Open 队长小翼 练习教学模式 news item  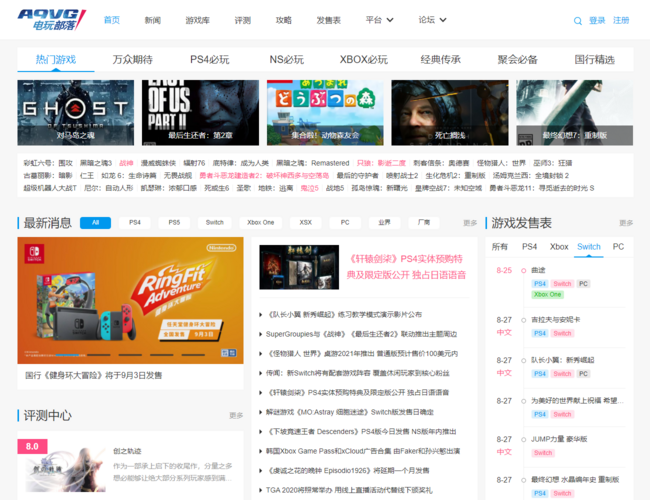click(x=343, y=315)
